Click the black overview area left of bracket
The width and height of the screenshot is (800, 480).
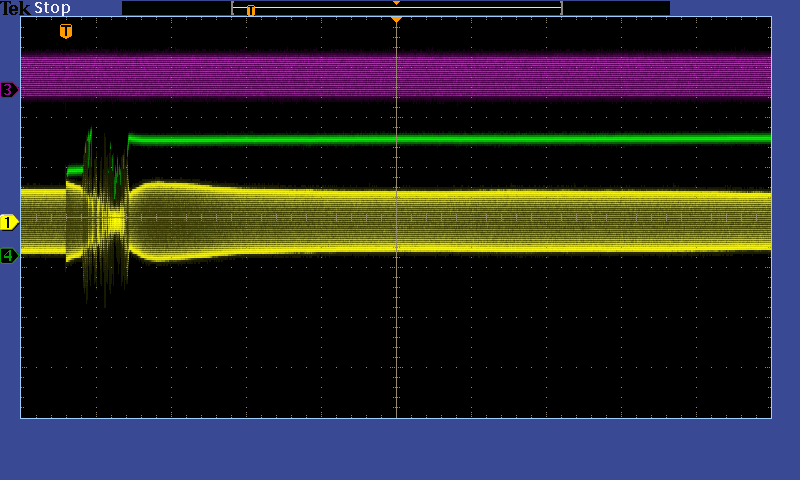tap(175, 8)
